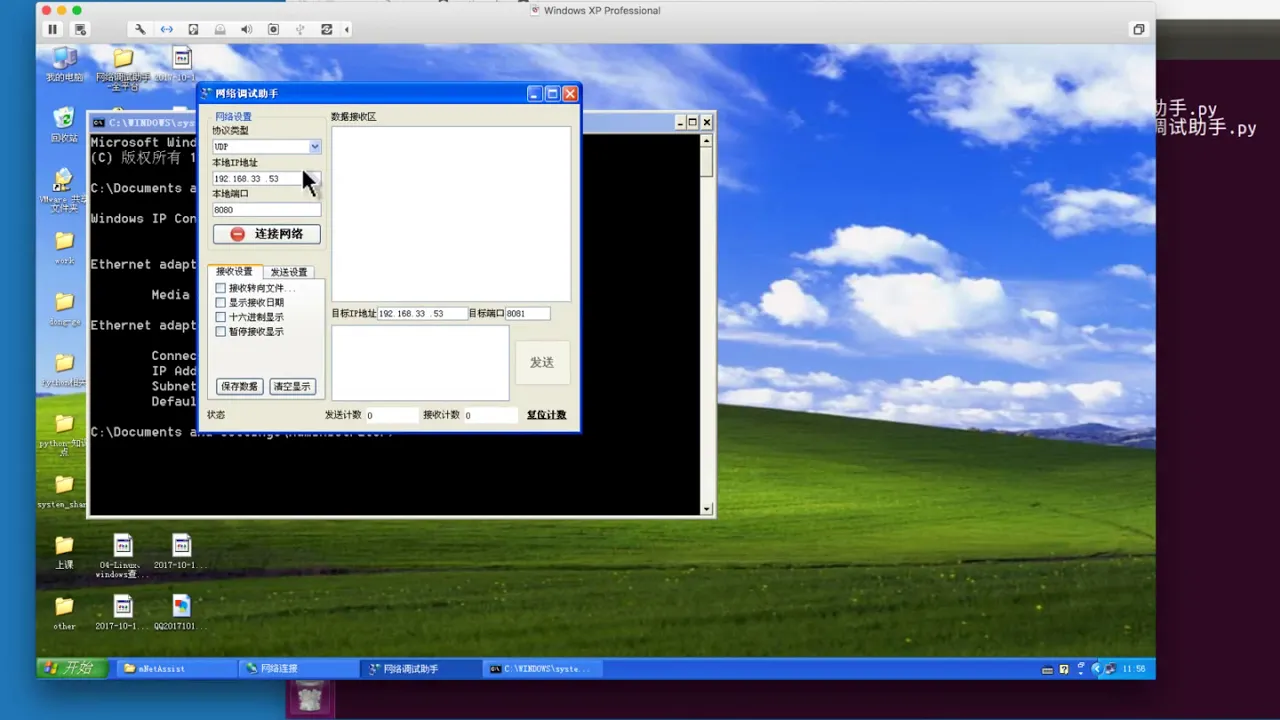Image resolution: width=1280 pixels, height=720 pixels.
Task: Click scrollbar up arrow in command prompt window
Action: (x=707, y=140)
